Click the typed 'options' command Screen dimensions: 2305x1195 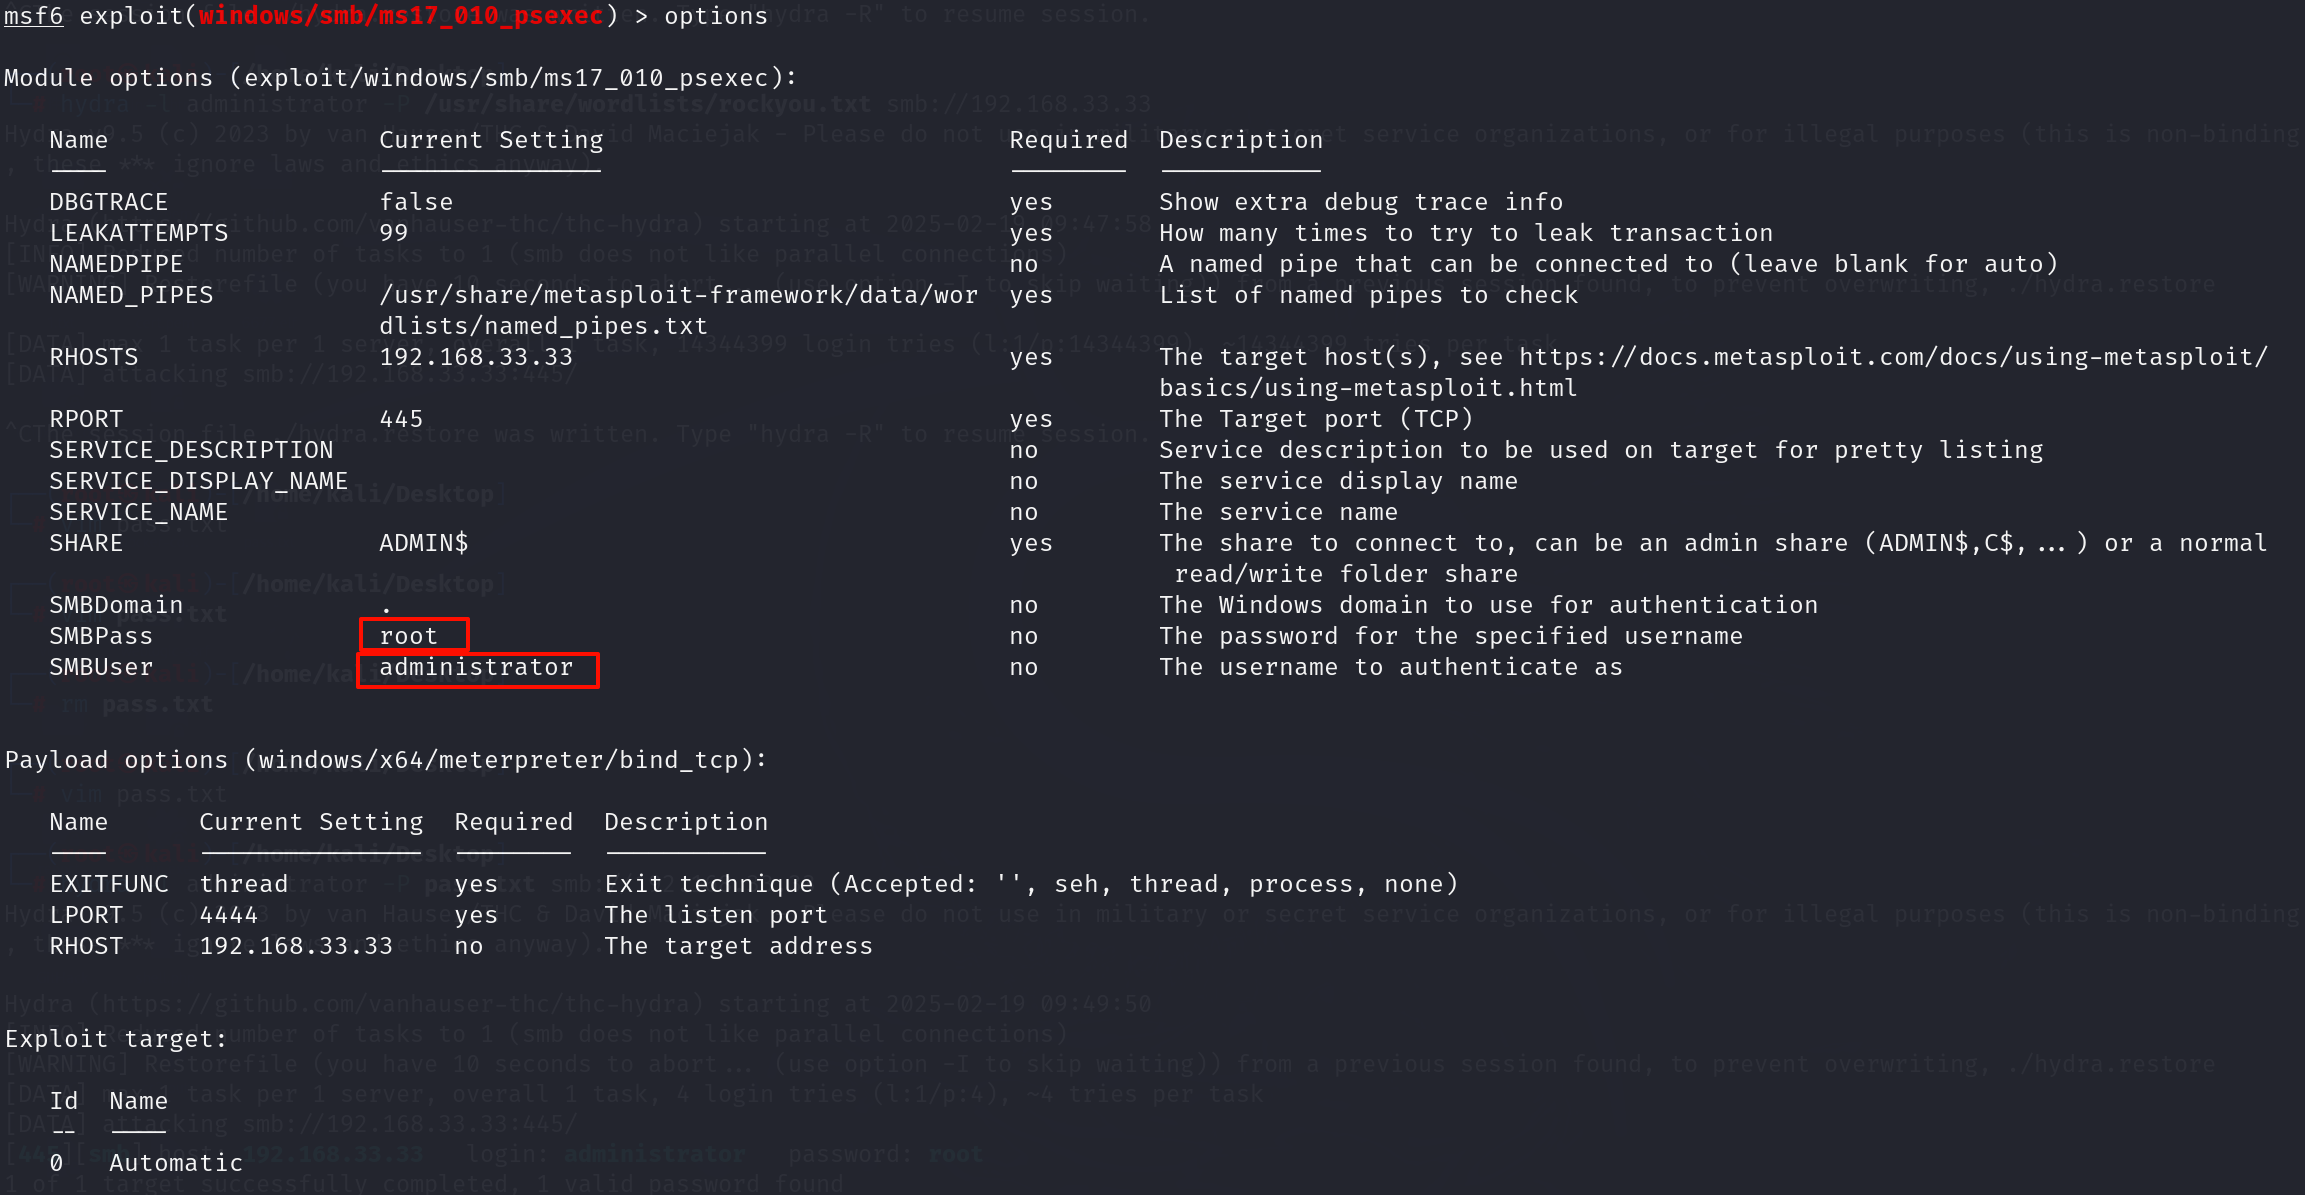716,16
